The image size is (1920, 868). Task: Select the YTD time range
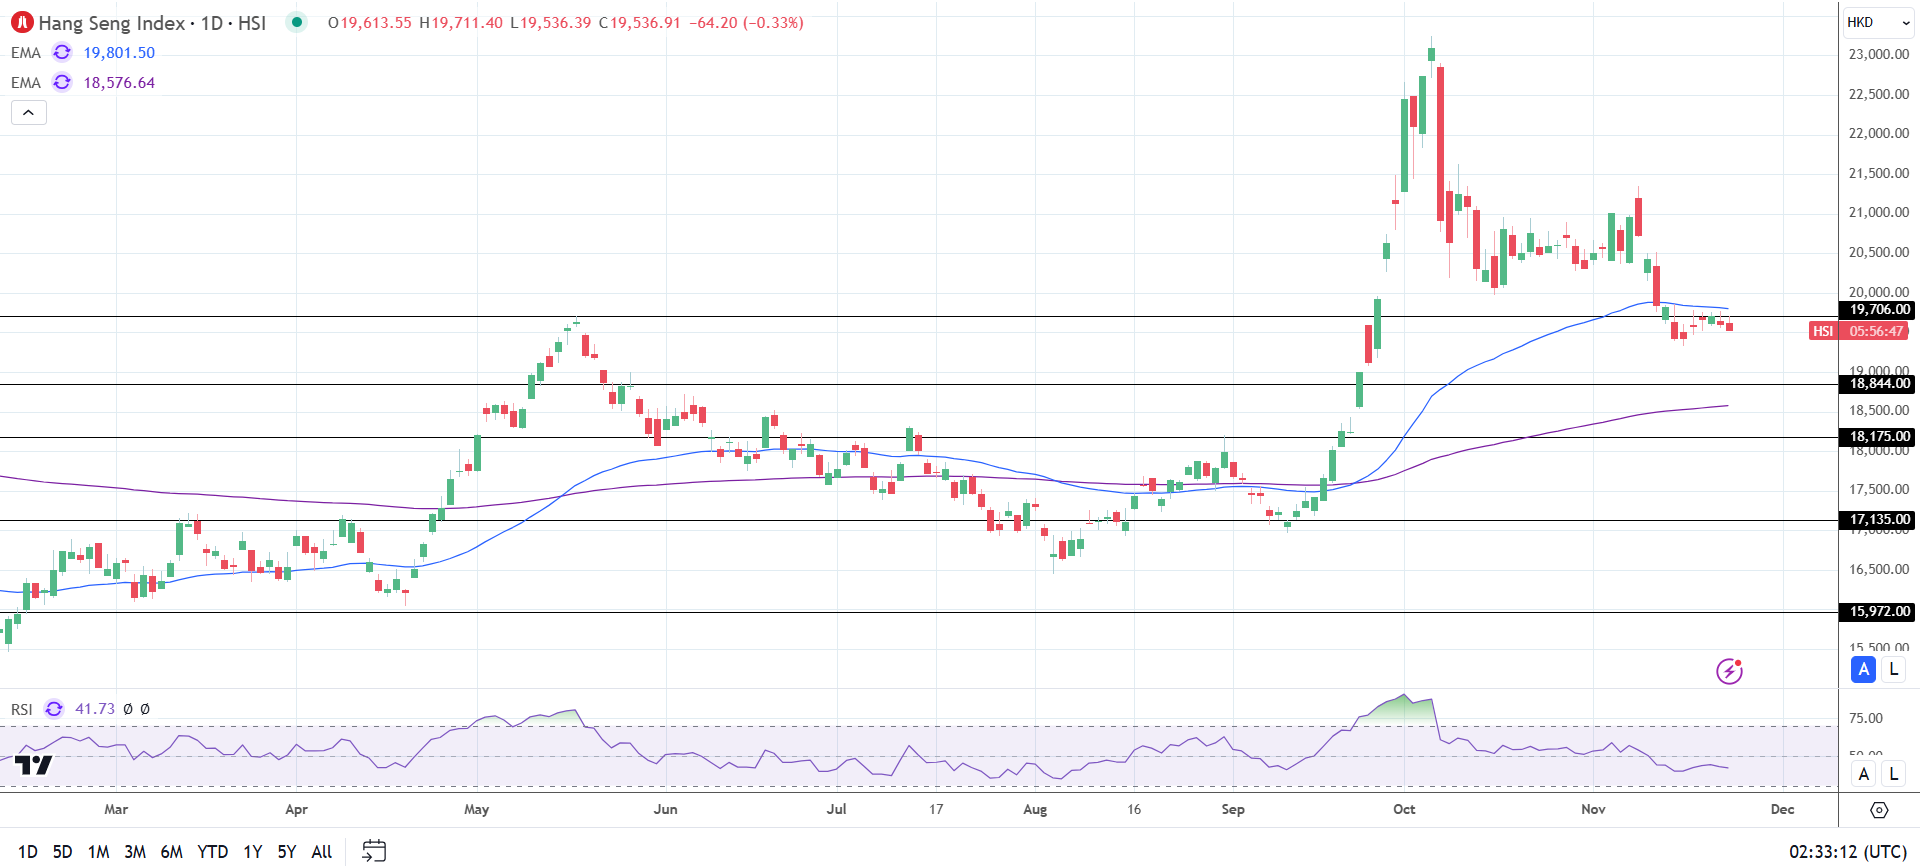click(x=213, y=852)
